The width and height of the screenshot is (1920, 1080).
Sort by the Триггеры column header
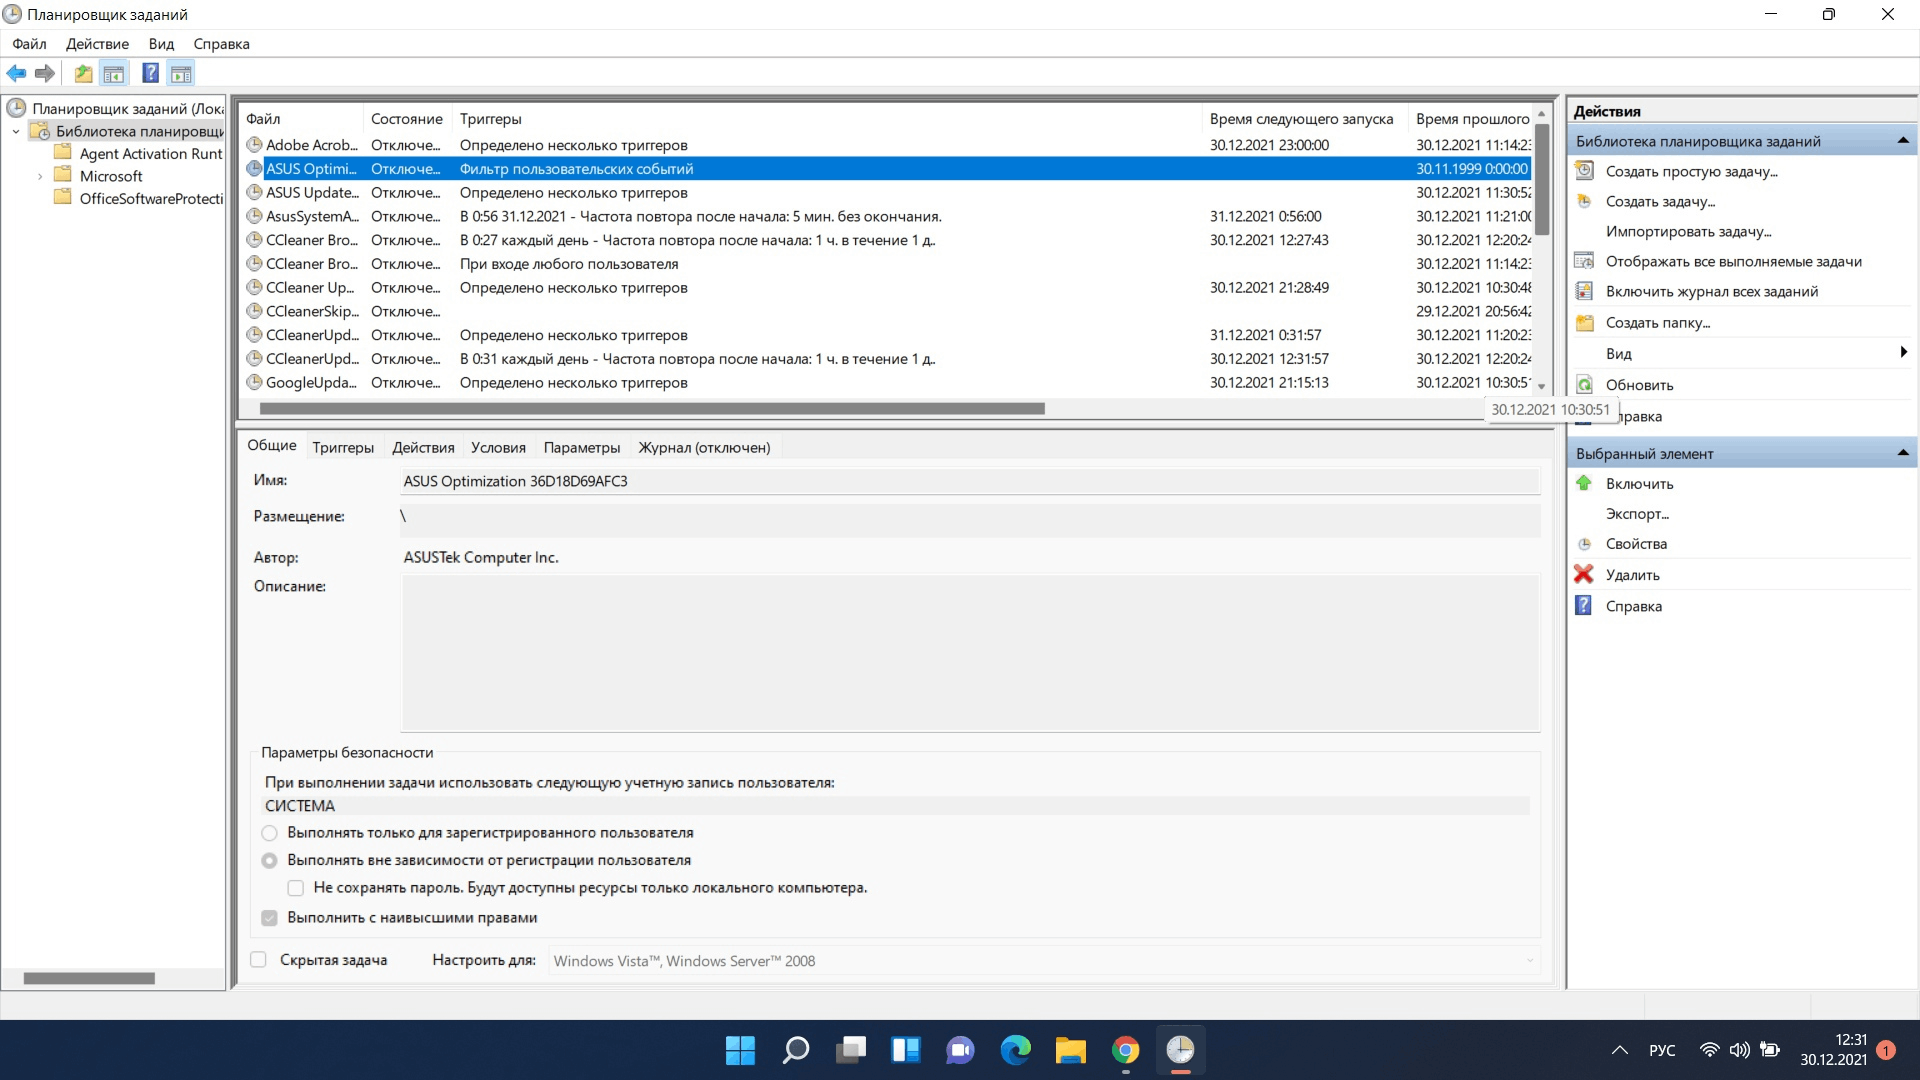click(x=827, y=118)
